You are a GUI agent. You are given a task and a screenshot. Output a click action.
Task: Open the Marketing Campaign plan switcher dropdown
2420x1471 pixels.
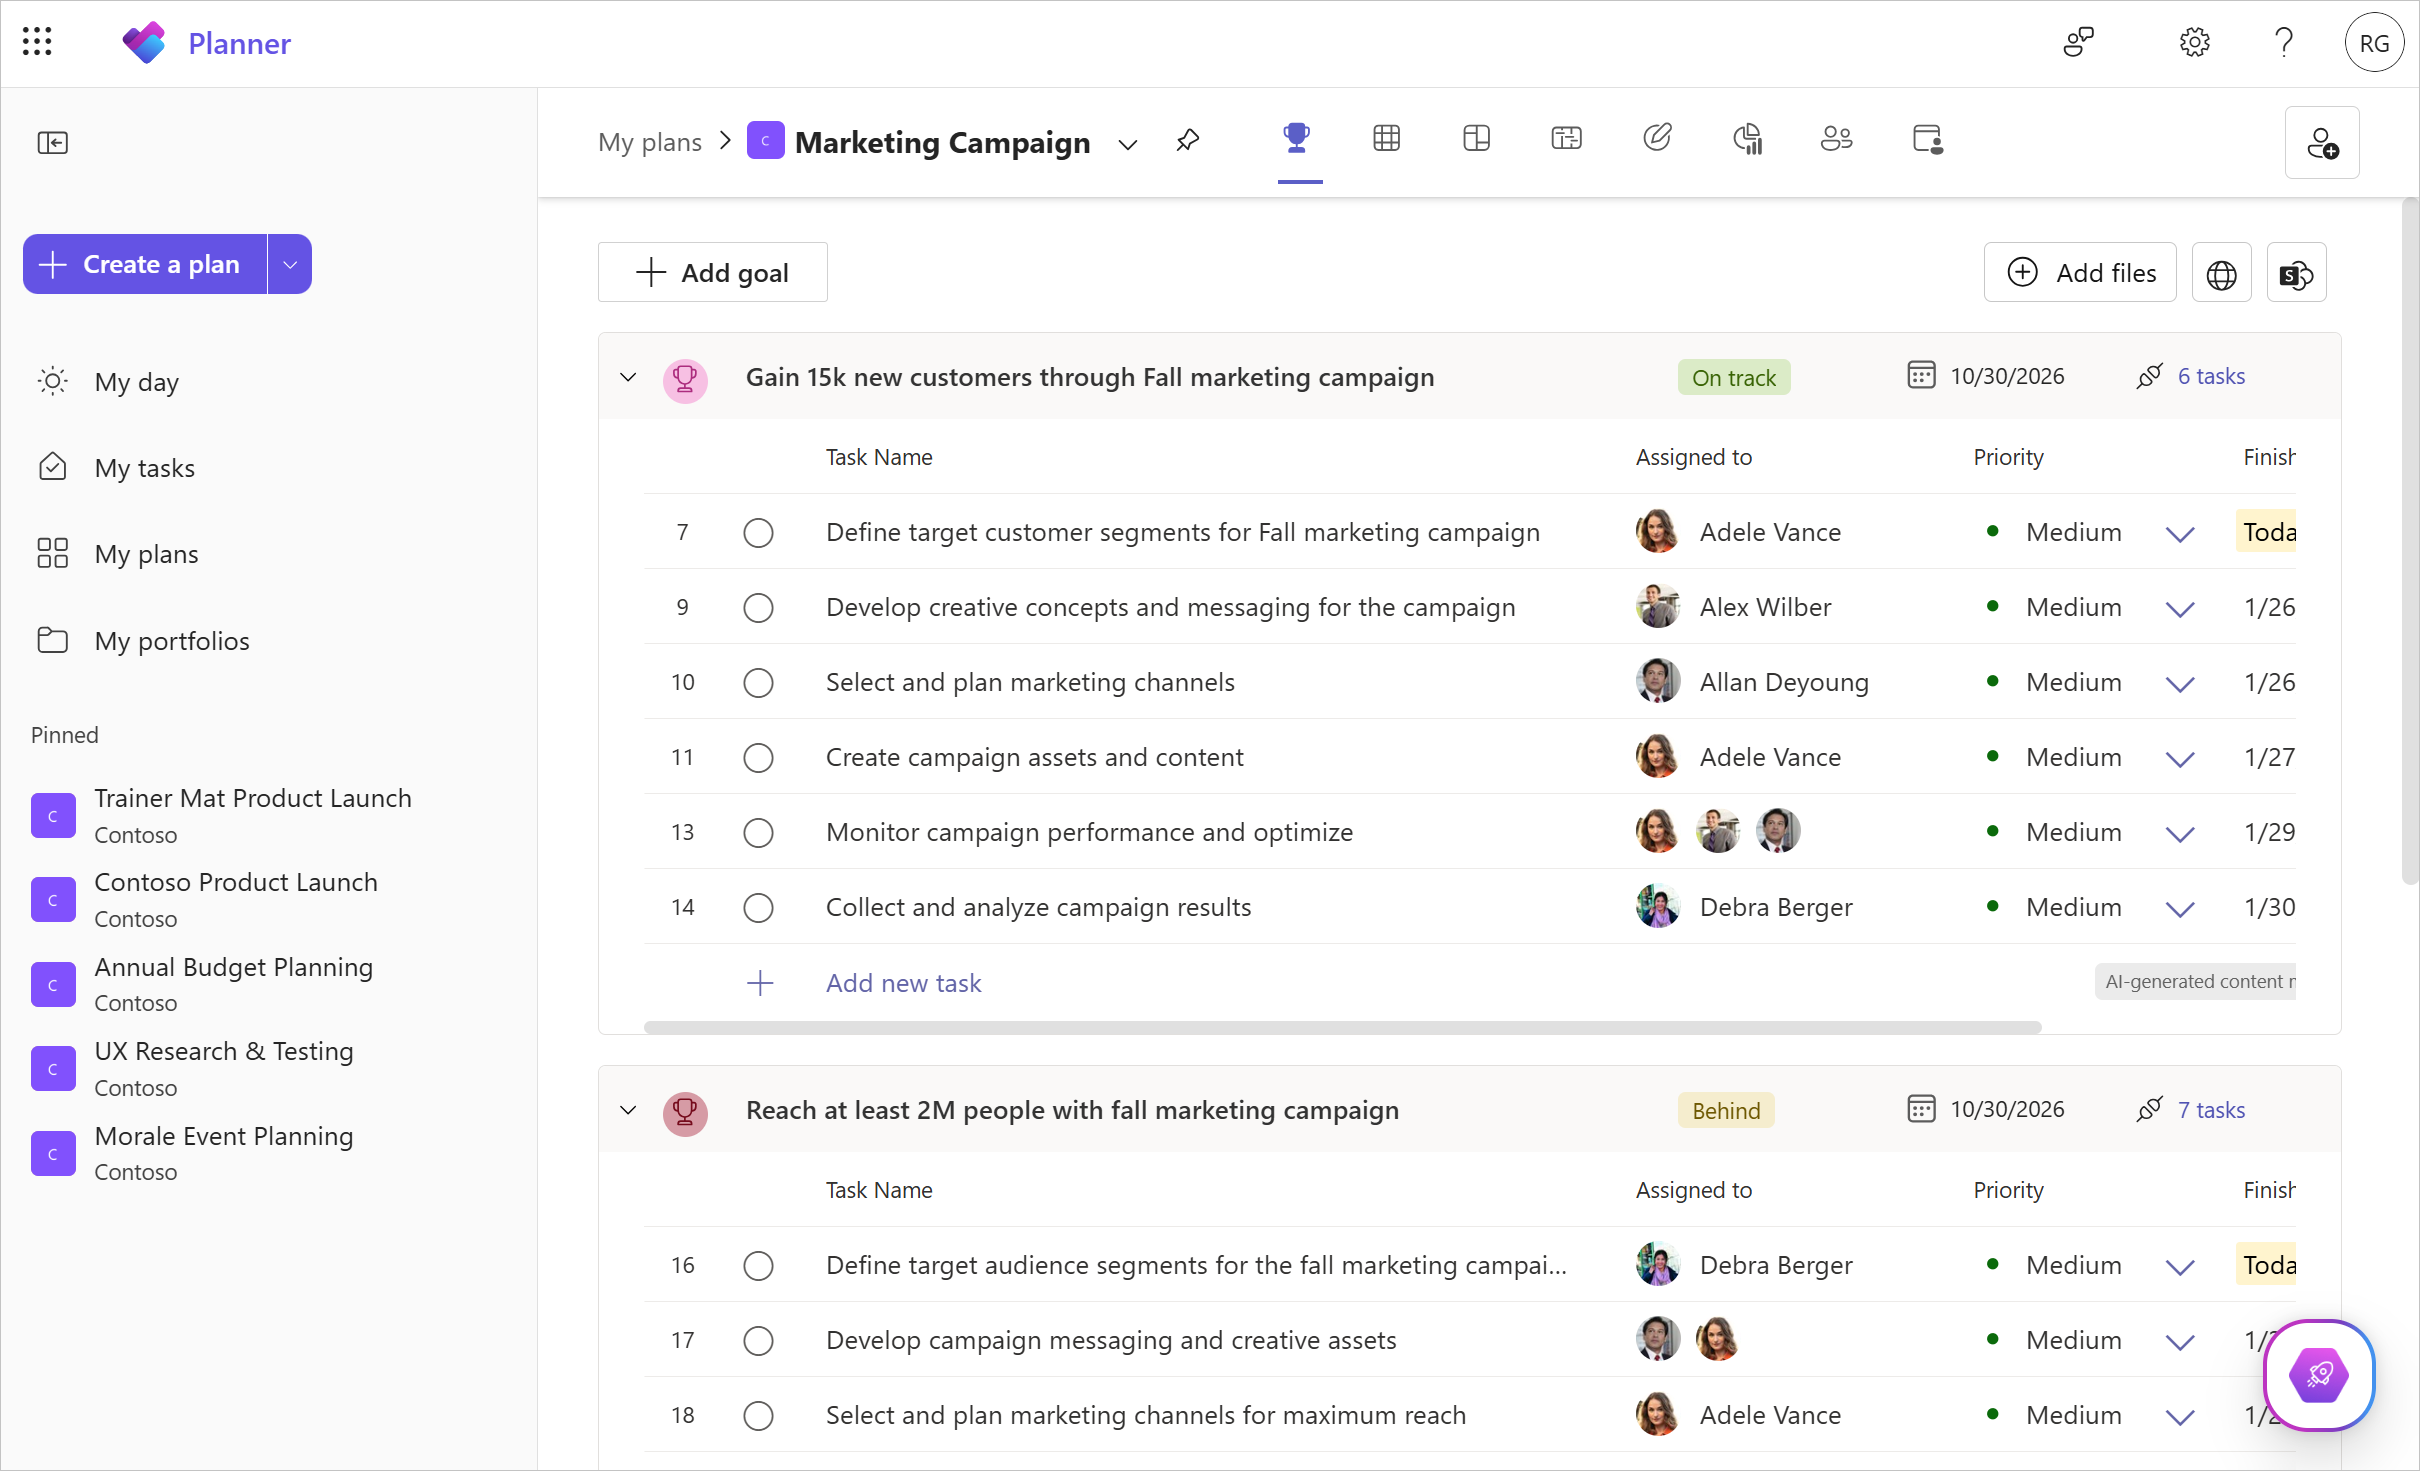[1128, 144]
